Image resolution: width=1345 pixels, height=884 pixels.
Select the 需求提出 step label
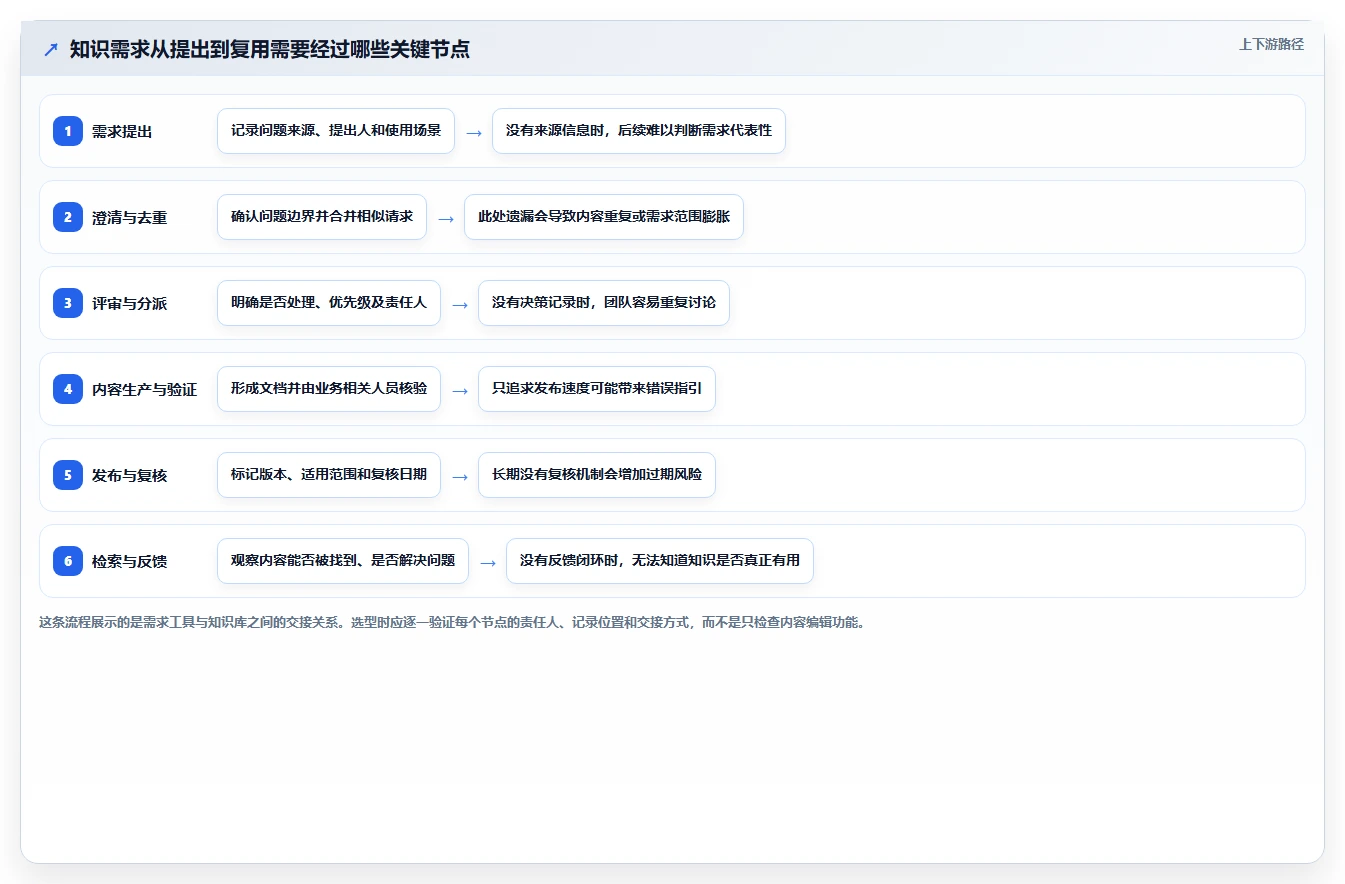tap(122, 131)
